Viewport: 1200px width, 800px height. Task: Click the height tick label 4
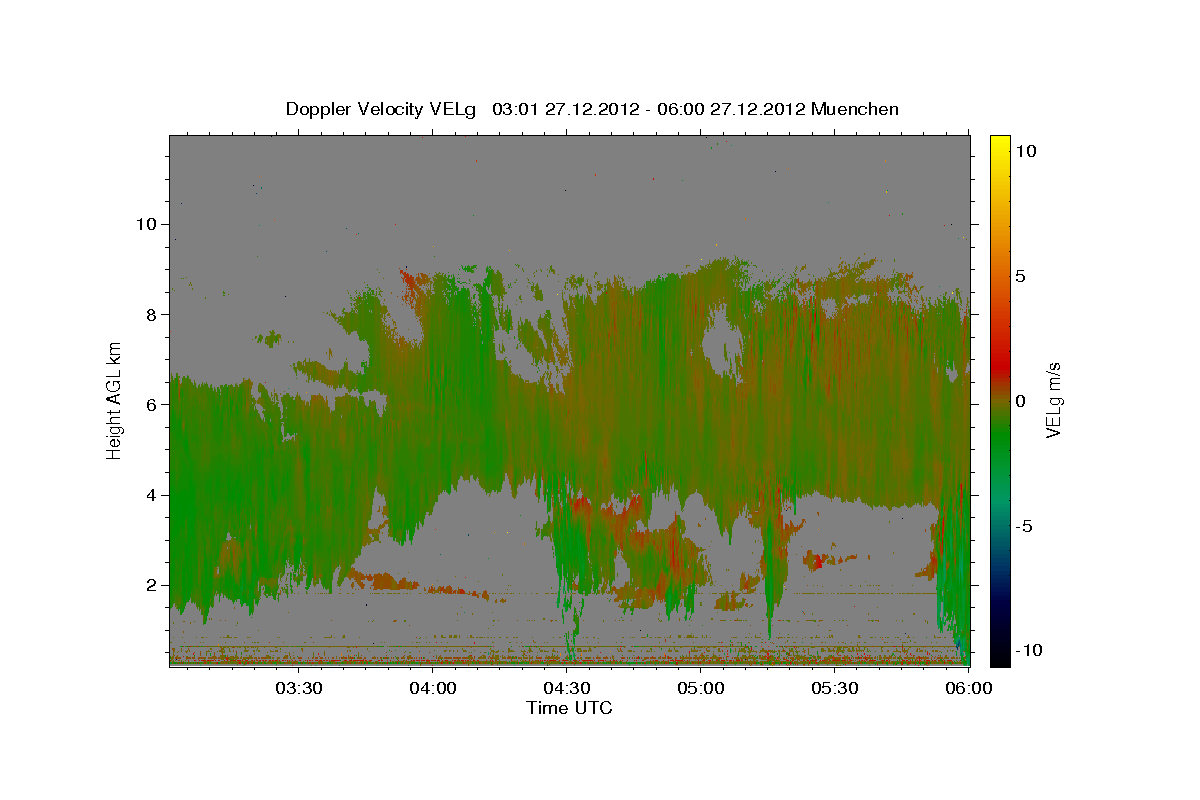point(151,495)
